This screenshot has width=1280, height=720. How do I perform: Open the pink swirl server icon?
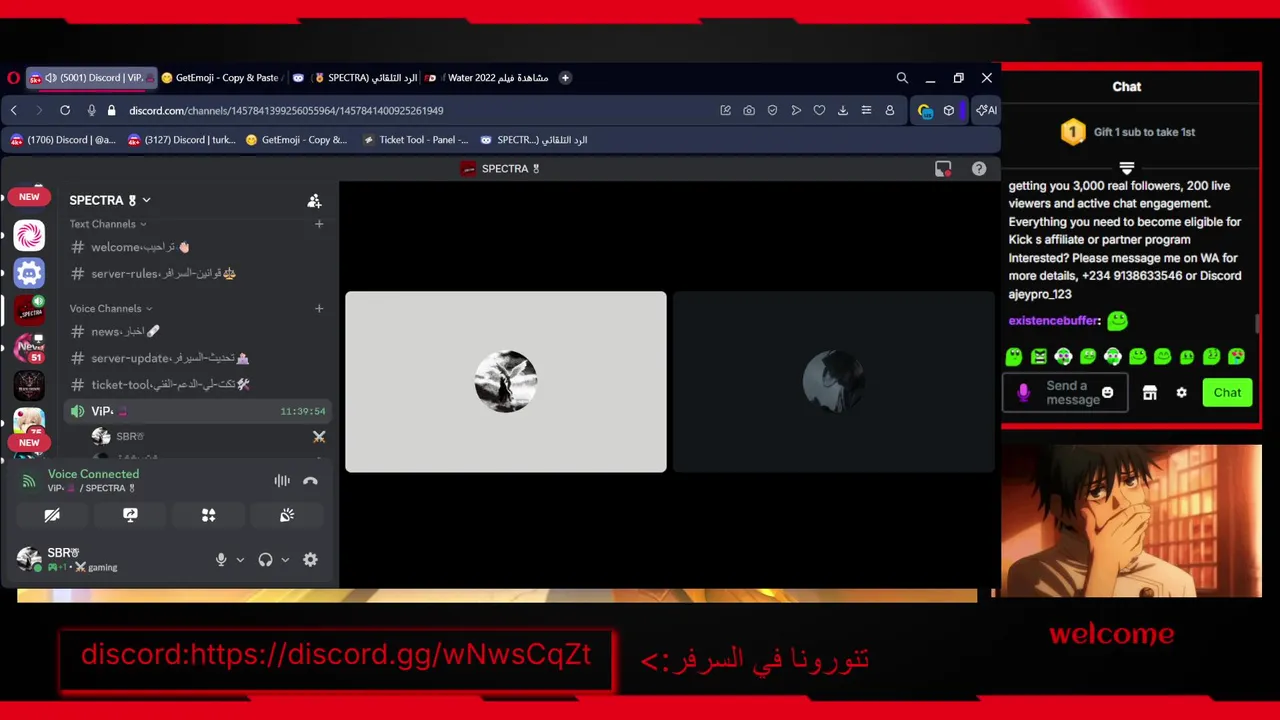(x=29, y=235)
